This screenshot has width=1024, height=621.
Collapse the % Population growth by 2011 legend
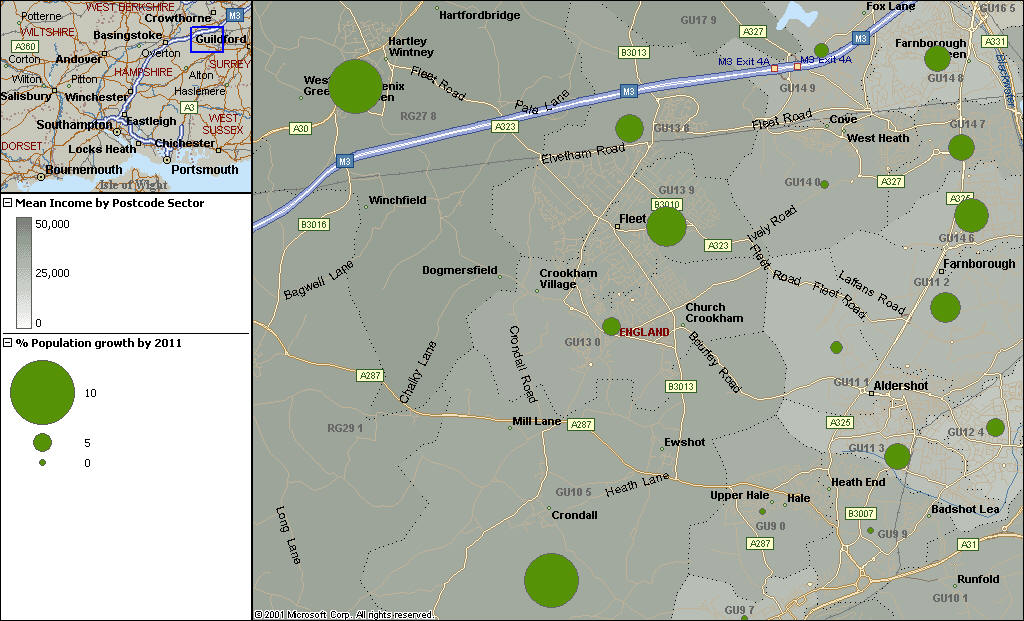pyautogui.click(x=8, y=343)
